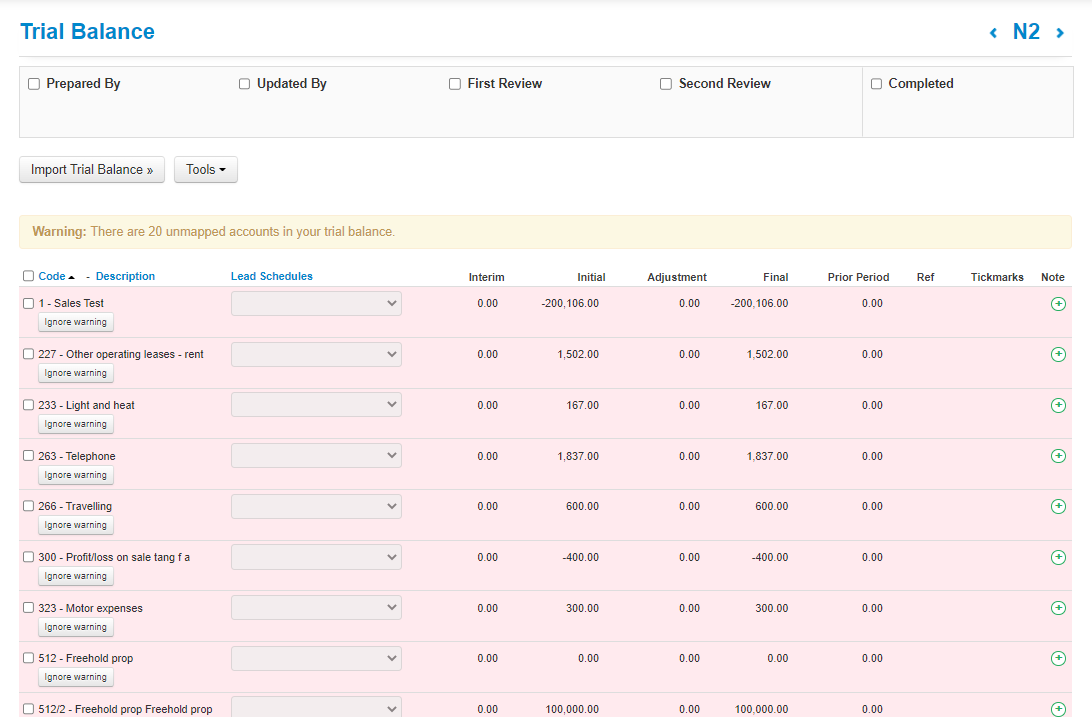Check the 263 - Telephone row
Viewport: 1092px width, 717px height.
[x=29, y=455]
